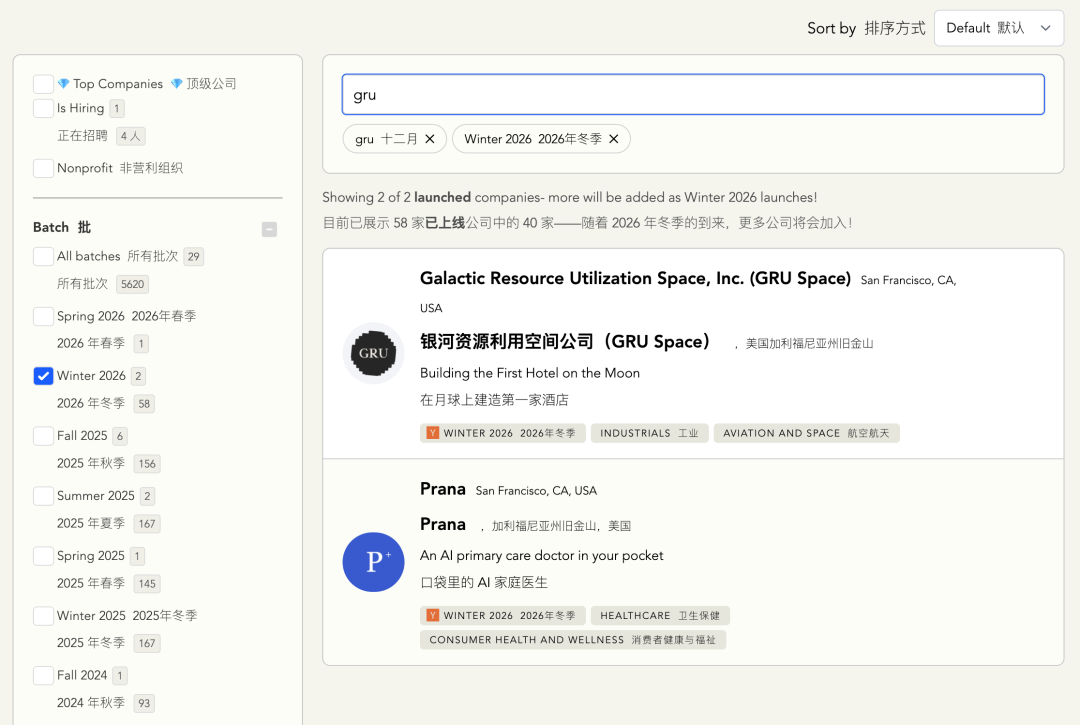The width and height of the screenshot is (1080, 725).
Task: Click the AVIATION AND SPACE tag
Action: point(806,433)
